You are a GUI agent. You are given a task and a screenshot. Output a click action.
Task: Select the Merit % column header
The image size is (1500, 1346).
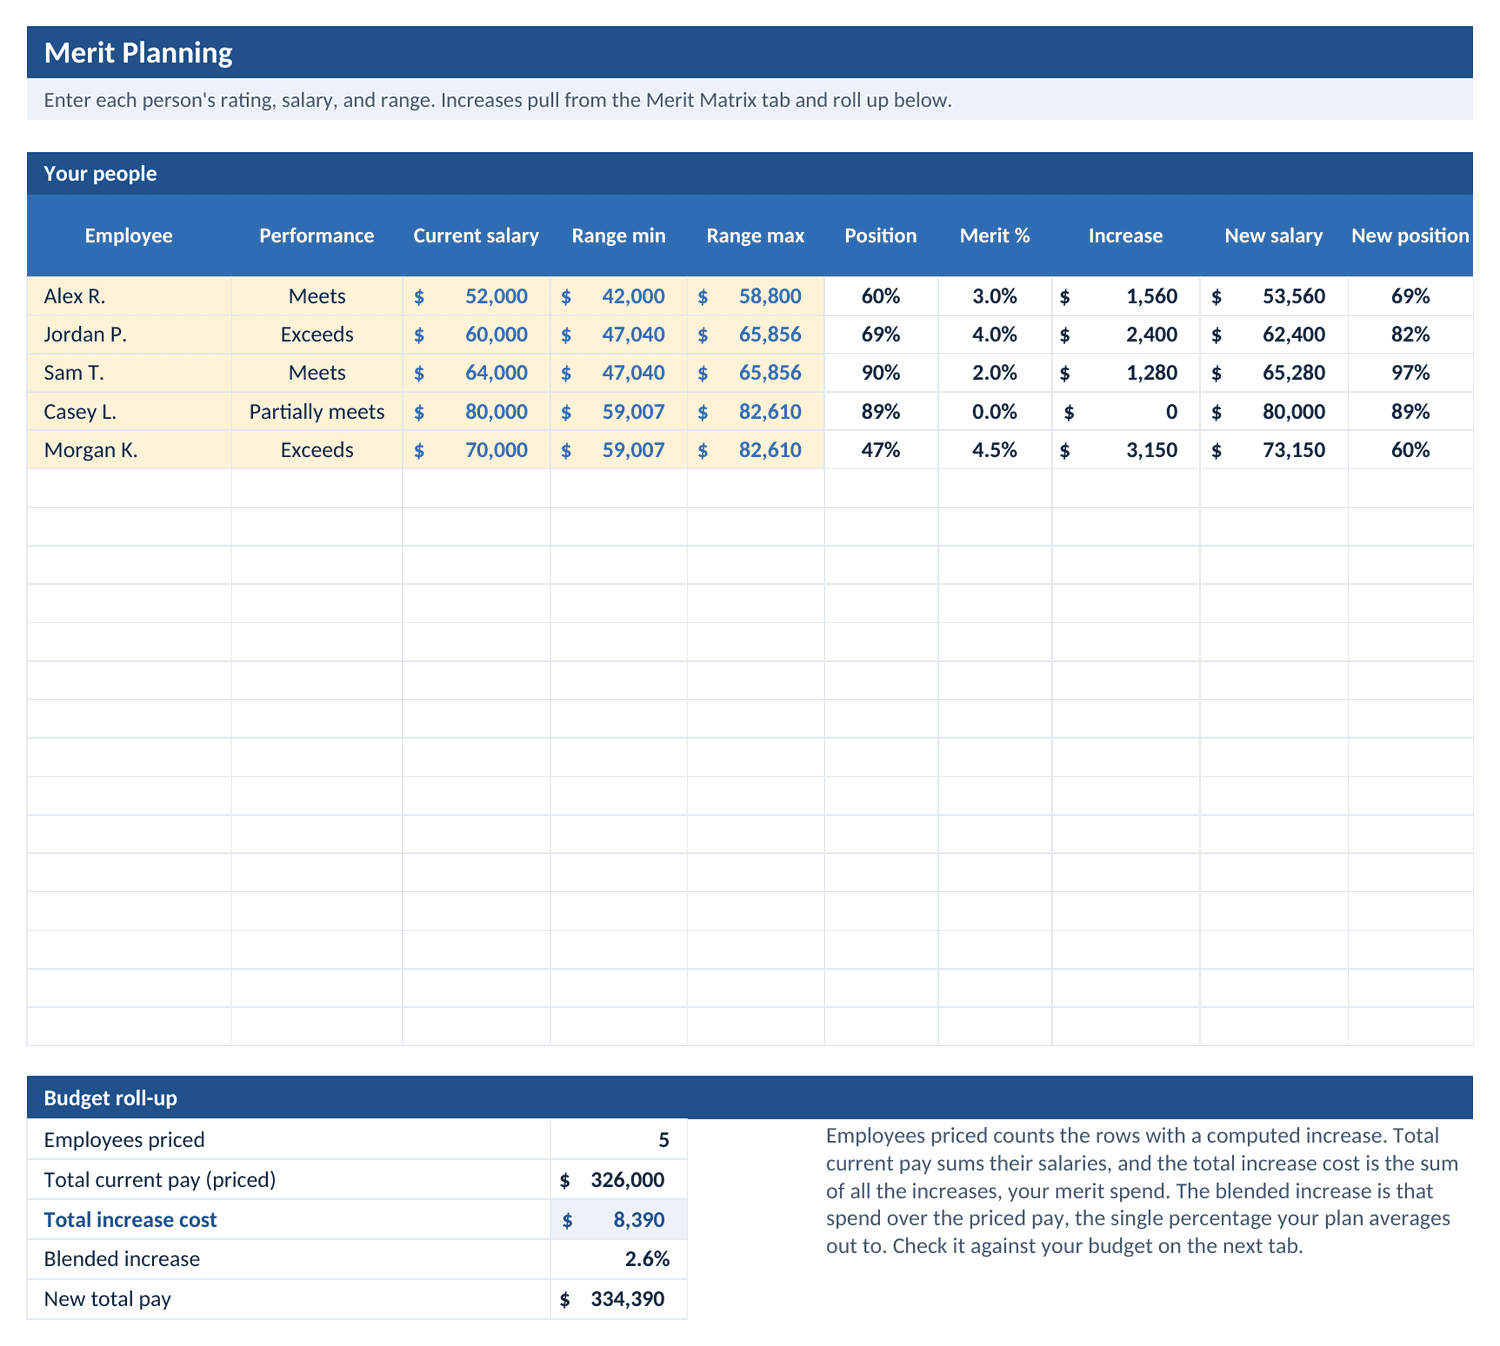click(995, 236)
